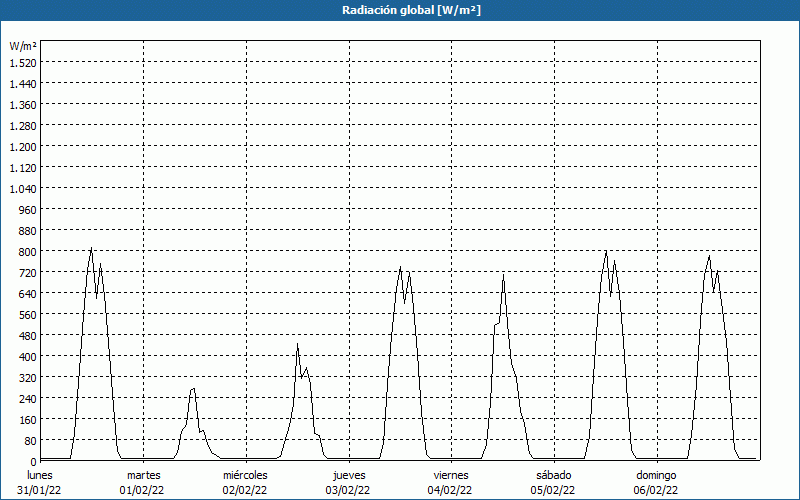
Task: Click the 'lunes' day label
Action: [x=40, y=475]
